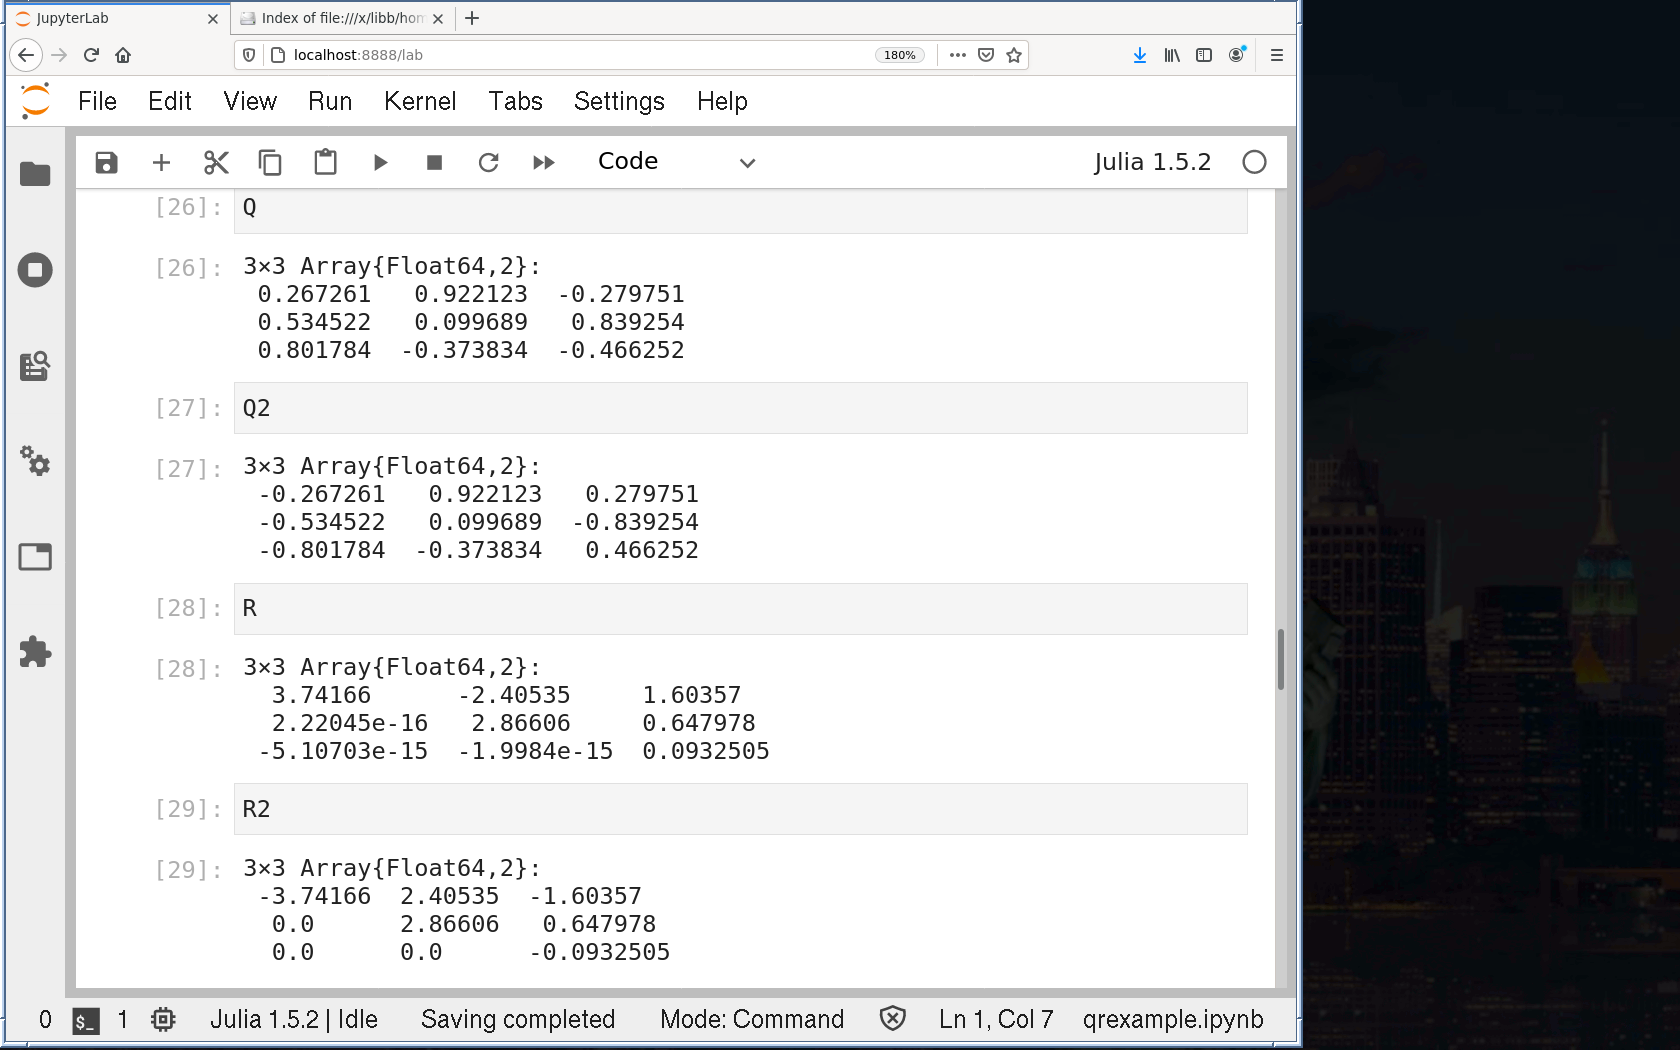Open the Kernel menu
The width and height of the screenshot is (1680, 1050).
[419, 101]
